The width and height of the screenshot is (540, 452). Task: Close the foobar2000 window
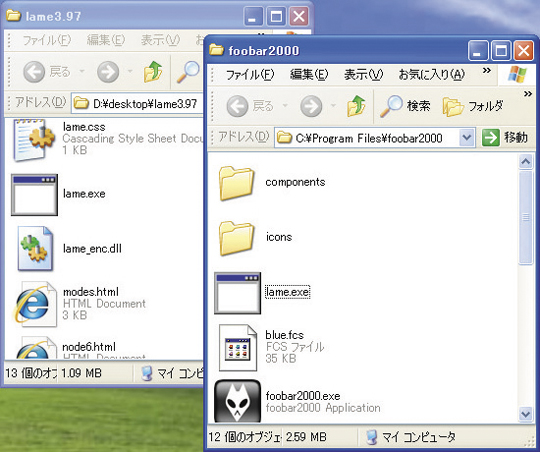coord(524,51)
